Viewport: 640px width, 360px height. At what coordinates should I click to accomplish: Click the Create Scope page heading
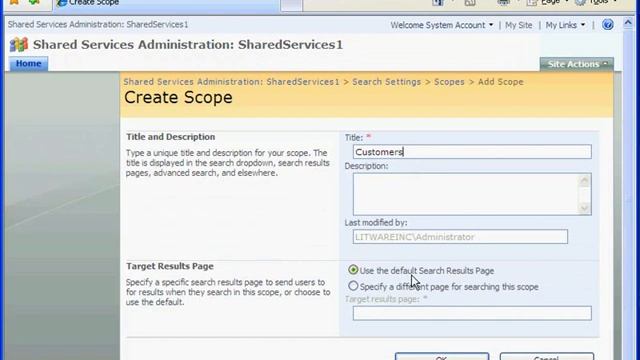coord(178,98)
